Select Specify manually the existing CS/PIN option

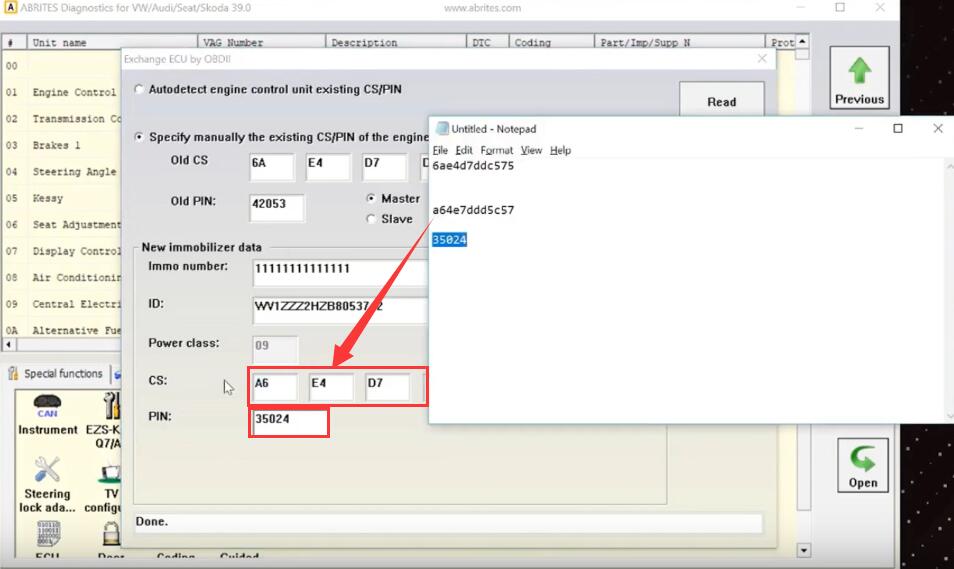(x=139, y=137)
